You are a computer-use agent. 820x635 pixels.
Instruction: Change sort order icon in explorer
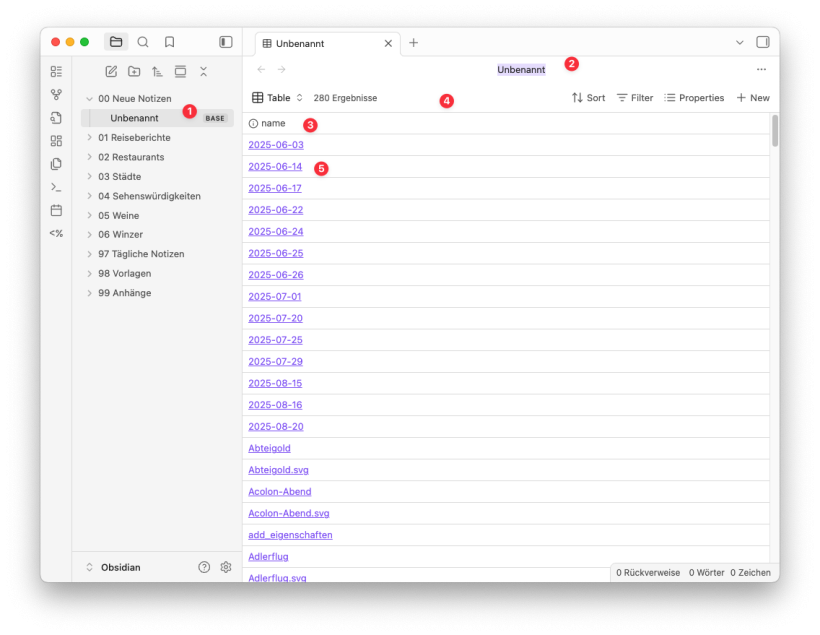(157, 72)
